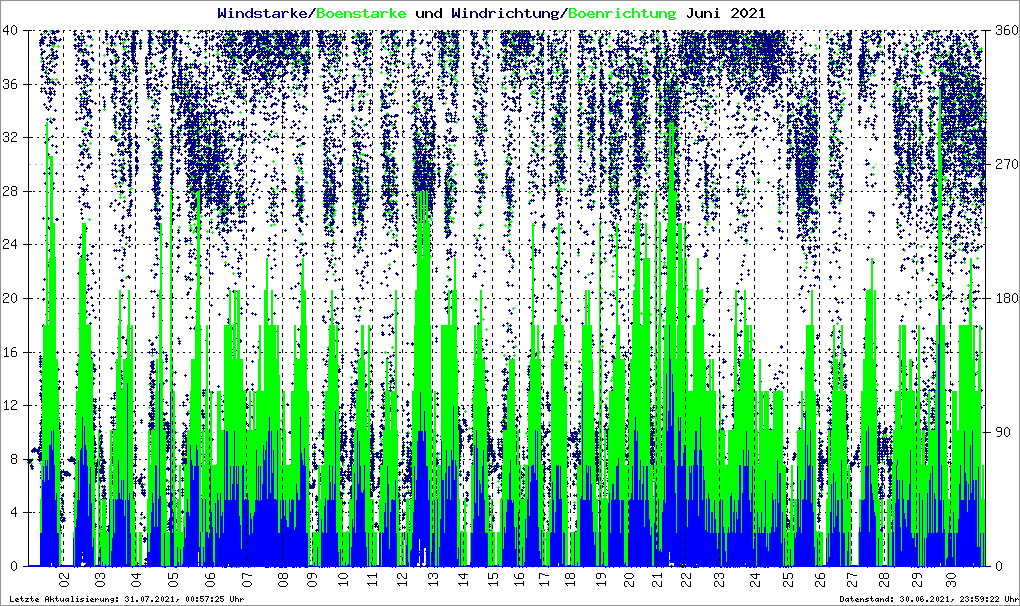Select day 20 on the date axis
1020x606 pixels.
[x=628, y=579]
